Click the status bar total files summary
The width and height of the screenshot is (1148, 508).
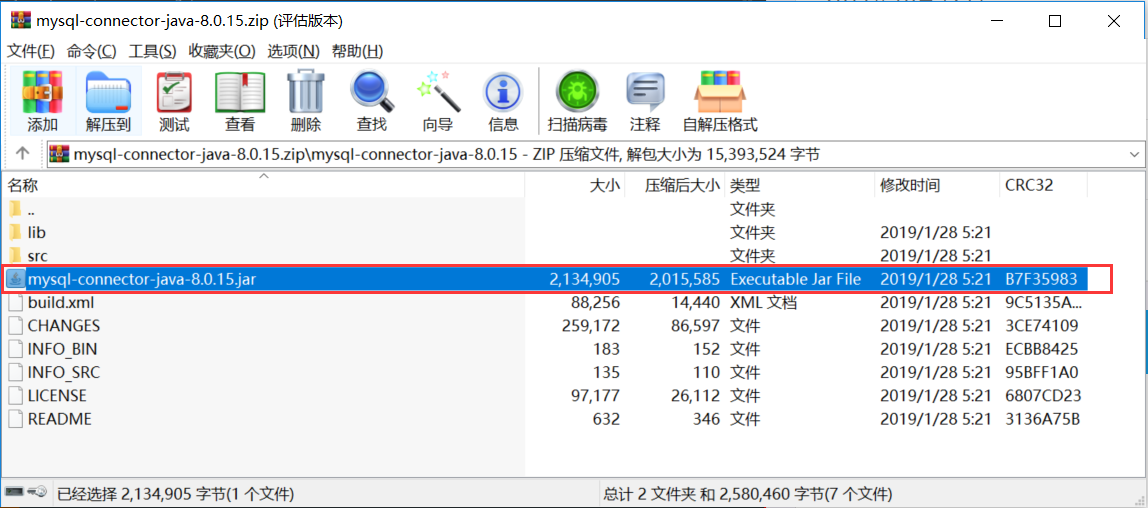coord(749,492)
